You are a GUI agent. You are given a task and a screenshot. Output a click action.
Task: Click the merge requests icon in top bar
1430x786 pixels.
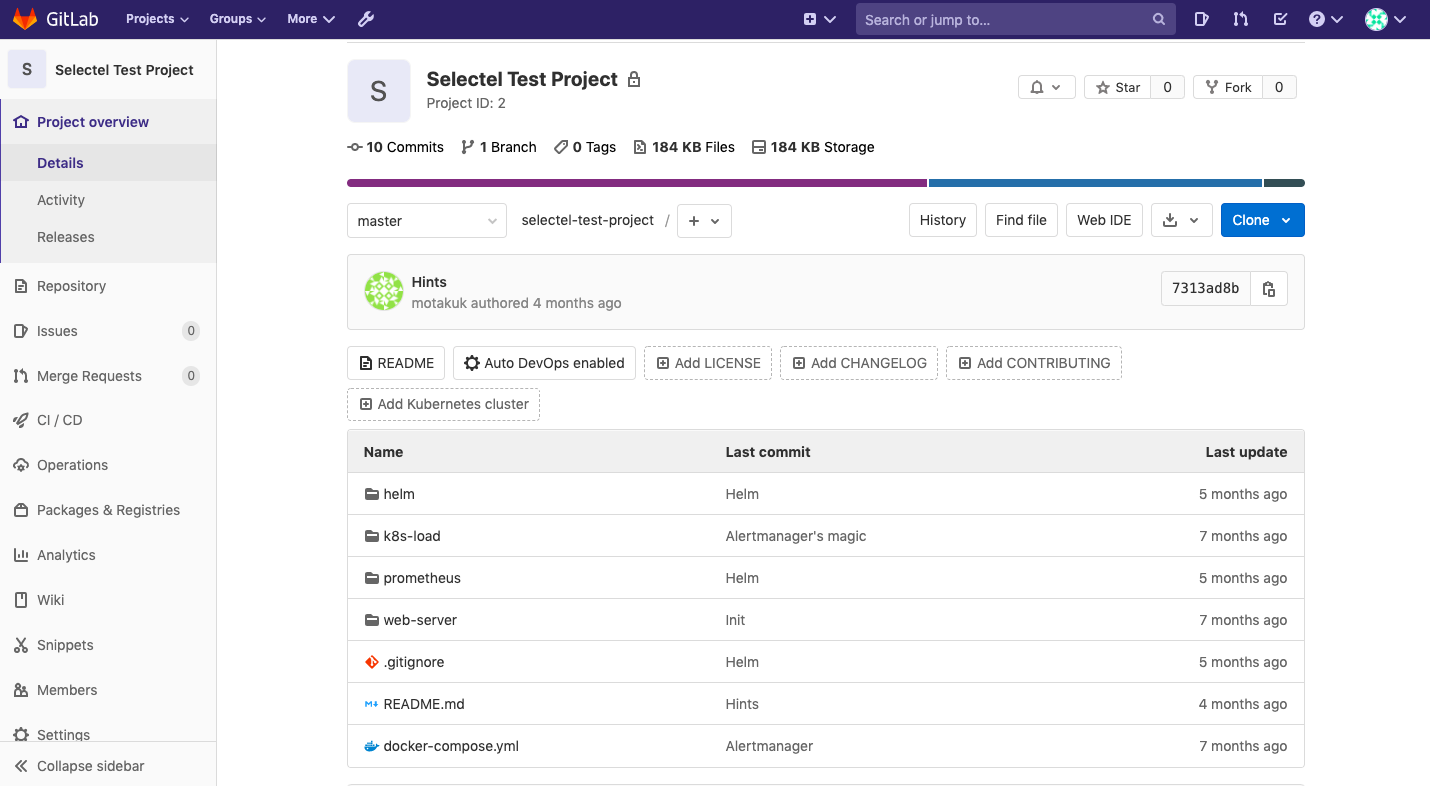(1240, 19)
